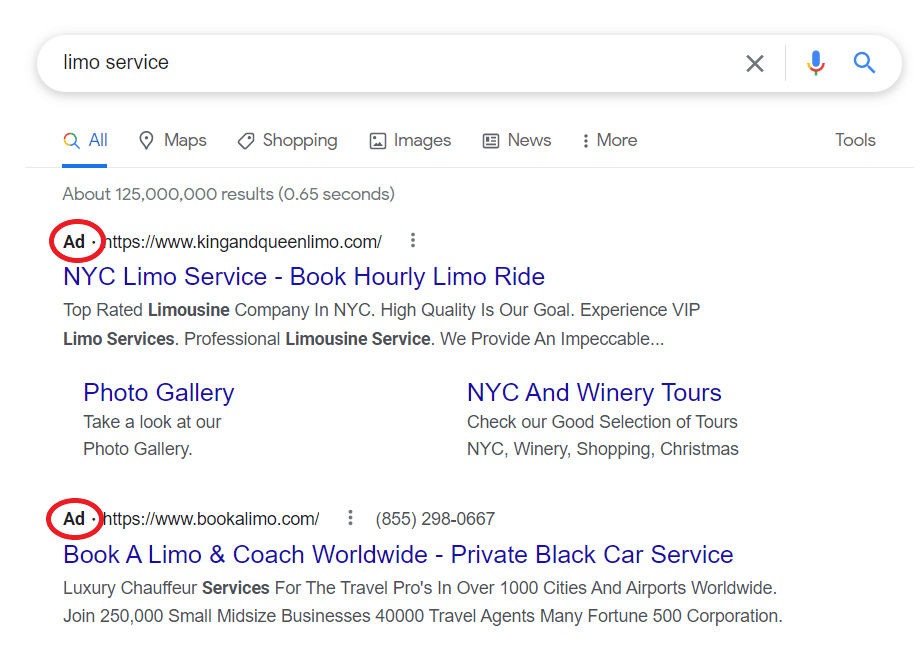Click the (855) 298-0667 phone number
The image size is (921, 651).
[434, 518]
